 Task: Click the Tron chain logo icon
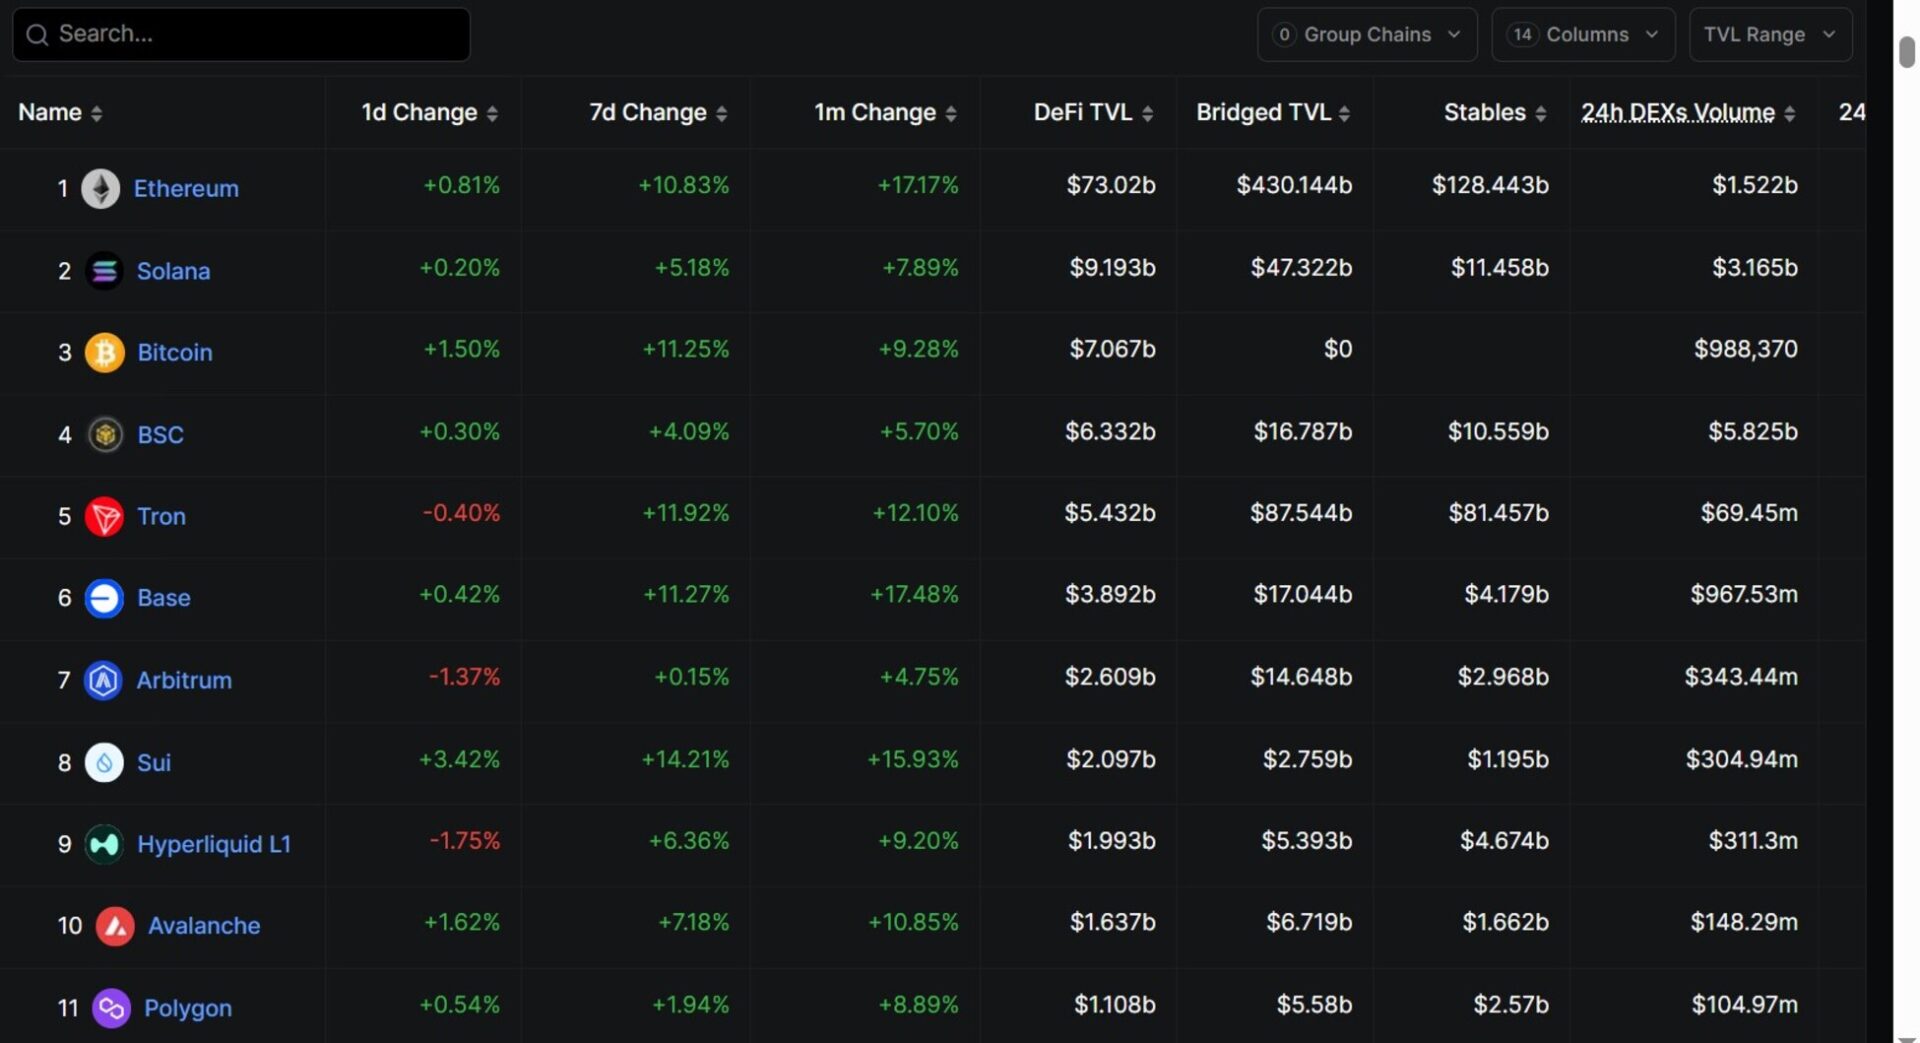tap(104, 516)
